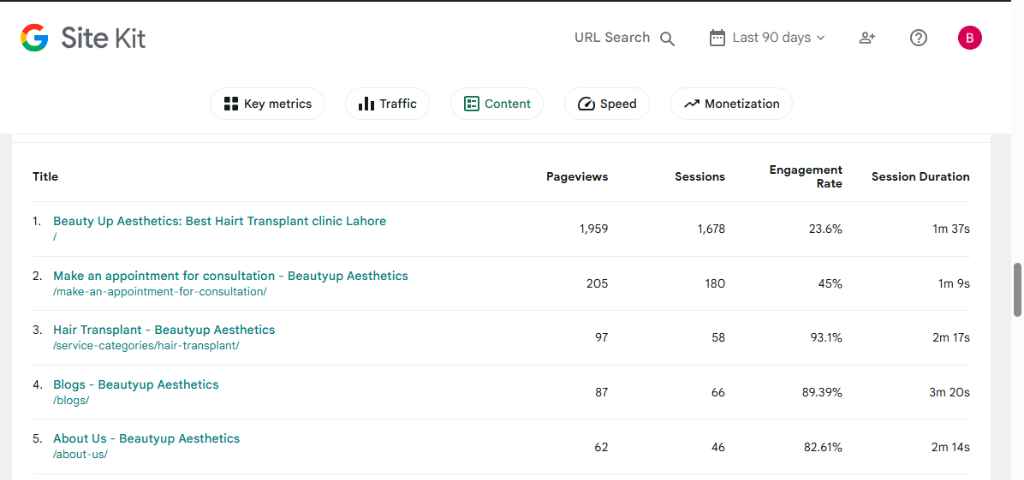The width and height of the screenshot is (1024, 480).
Task: Click the Site Kit title text
Action: (x=103, y=38)
